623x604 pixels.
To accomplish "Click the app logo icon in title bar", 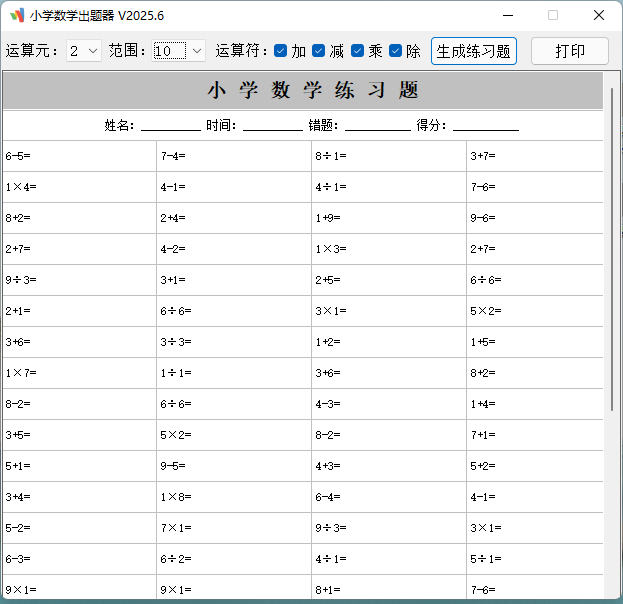I will tap(17, 15).
